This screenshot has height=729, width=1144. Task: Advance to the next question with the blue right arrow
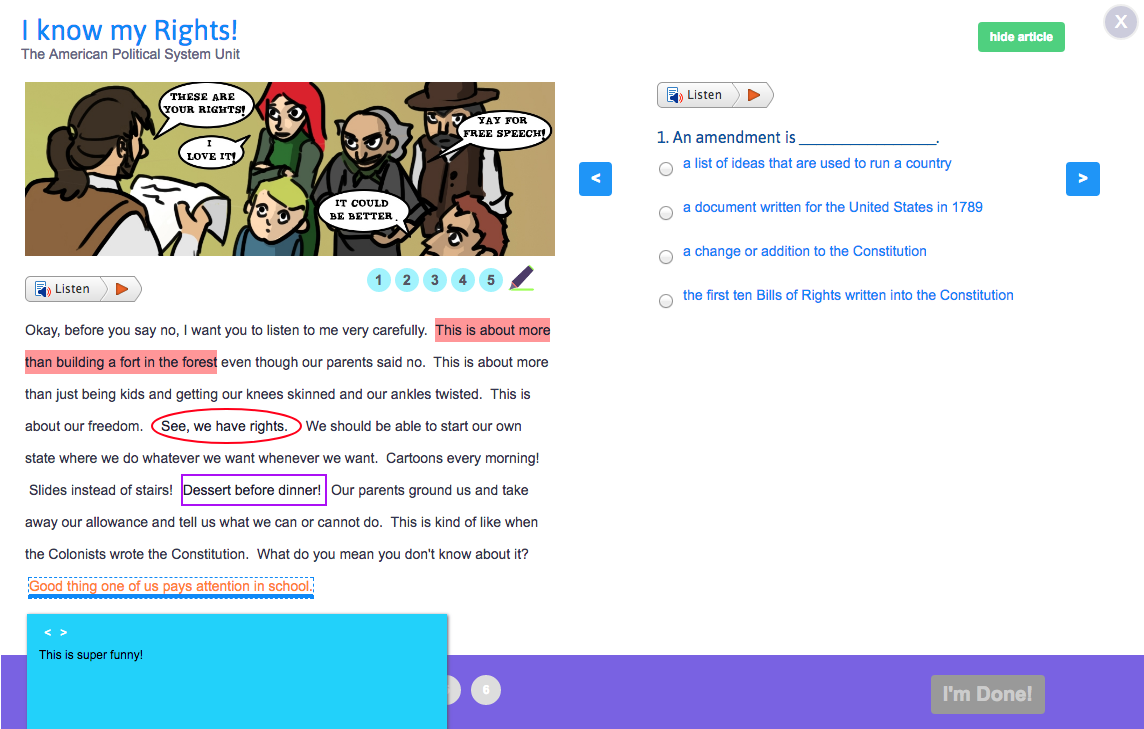pos(1083,179)
